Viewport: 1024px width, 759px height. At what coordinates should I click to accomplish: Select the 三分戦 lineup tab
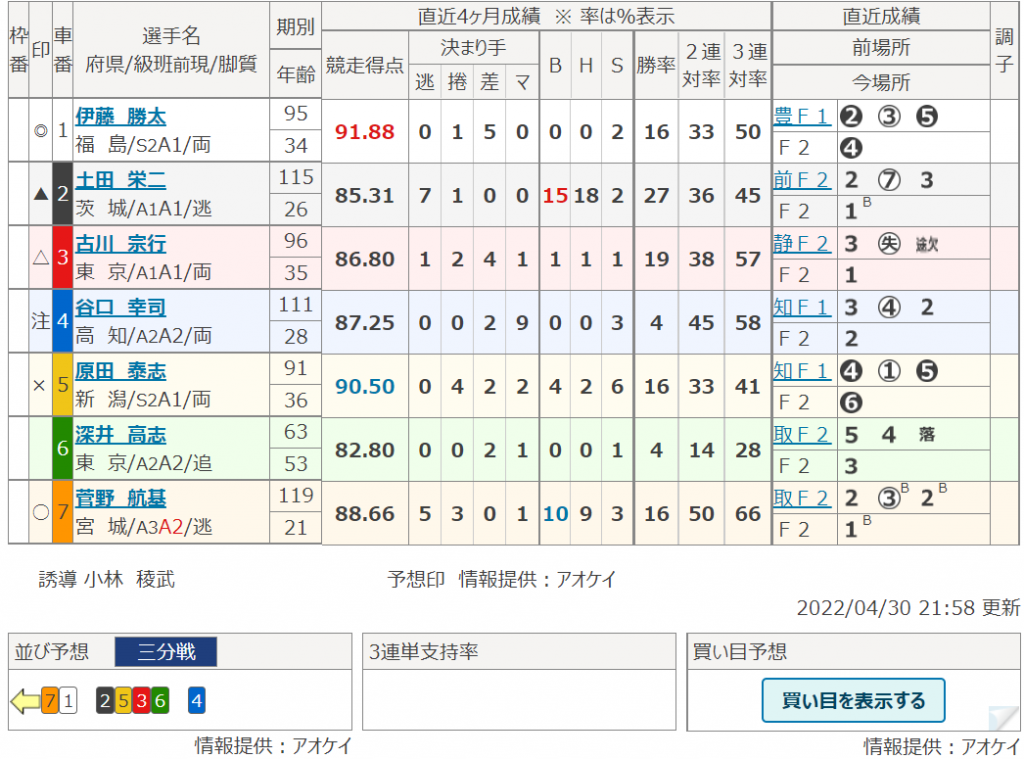tap(166, 651)
